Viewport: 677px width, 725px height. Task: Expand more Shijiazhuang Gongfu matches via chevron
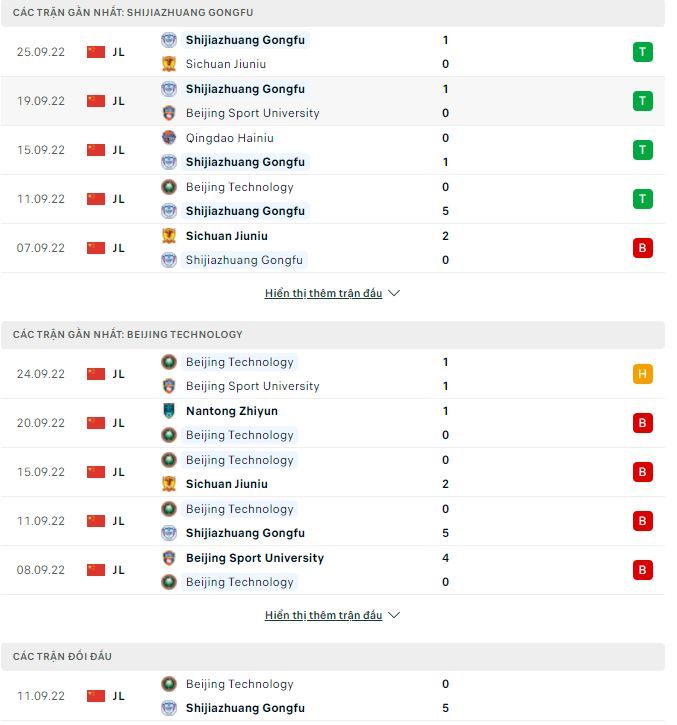point(394,294)
